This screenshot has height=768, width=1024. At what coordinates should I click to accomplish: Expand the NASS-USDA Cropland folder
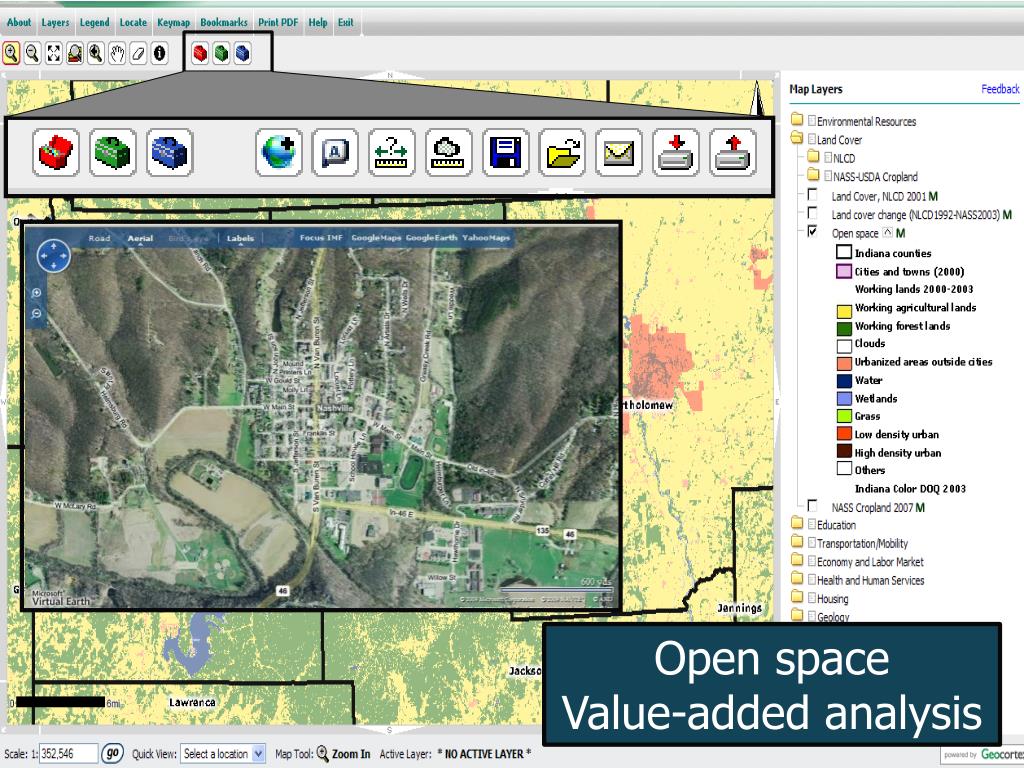coord(813,175)
